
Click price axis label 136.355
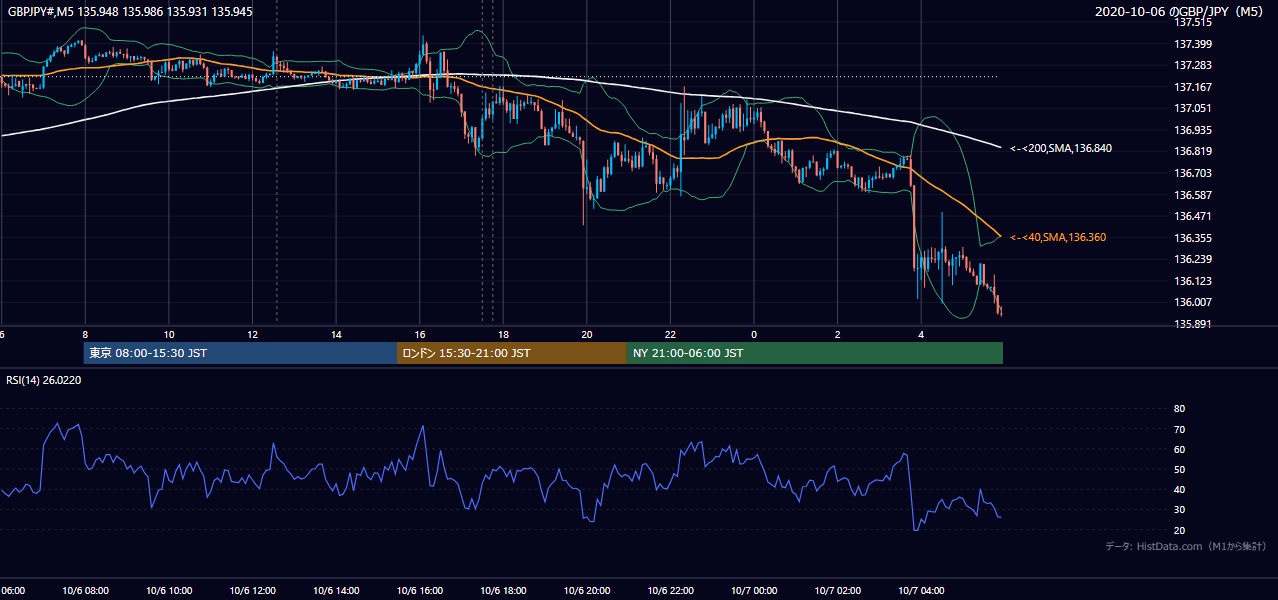[x=1194, y=238]
